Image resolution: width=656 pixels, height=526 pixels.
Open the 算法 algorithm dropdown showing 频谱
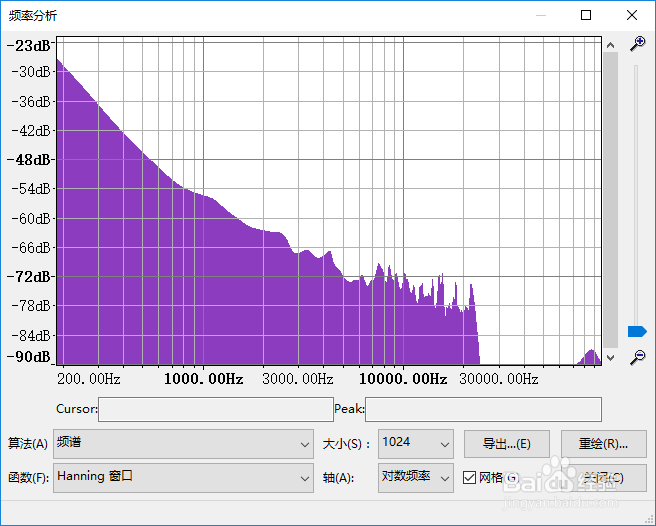click(183, 444)
